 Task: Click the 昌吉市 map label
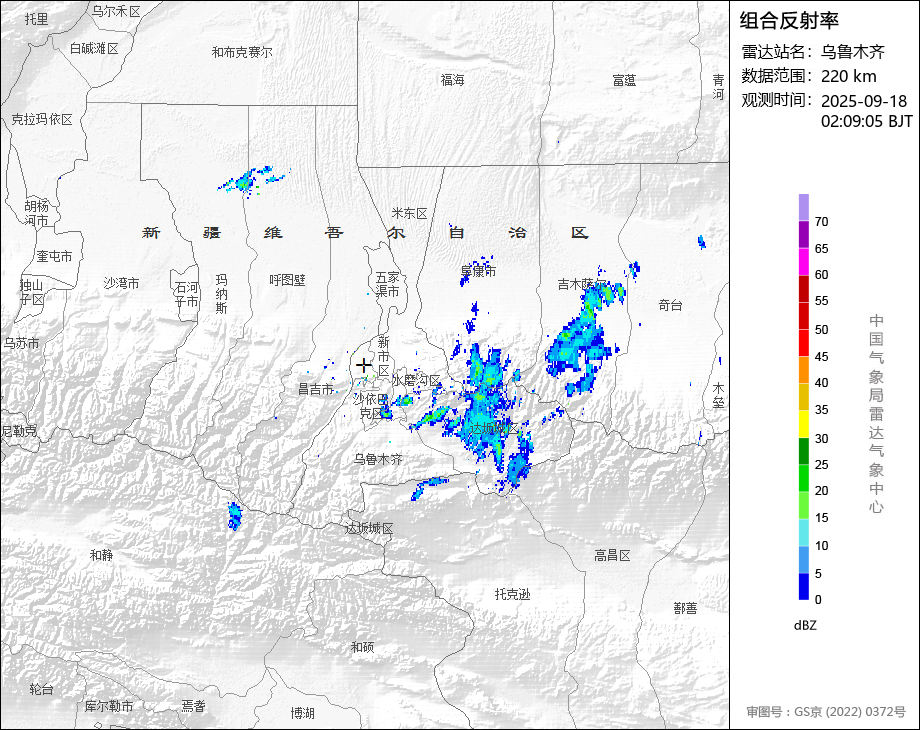(x=316, y=389)
